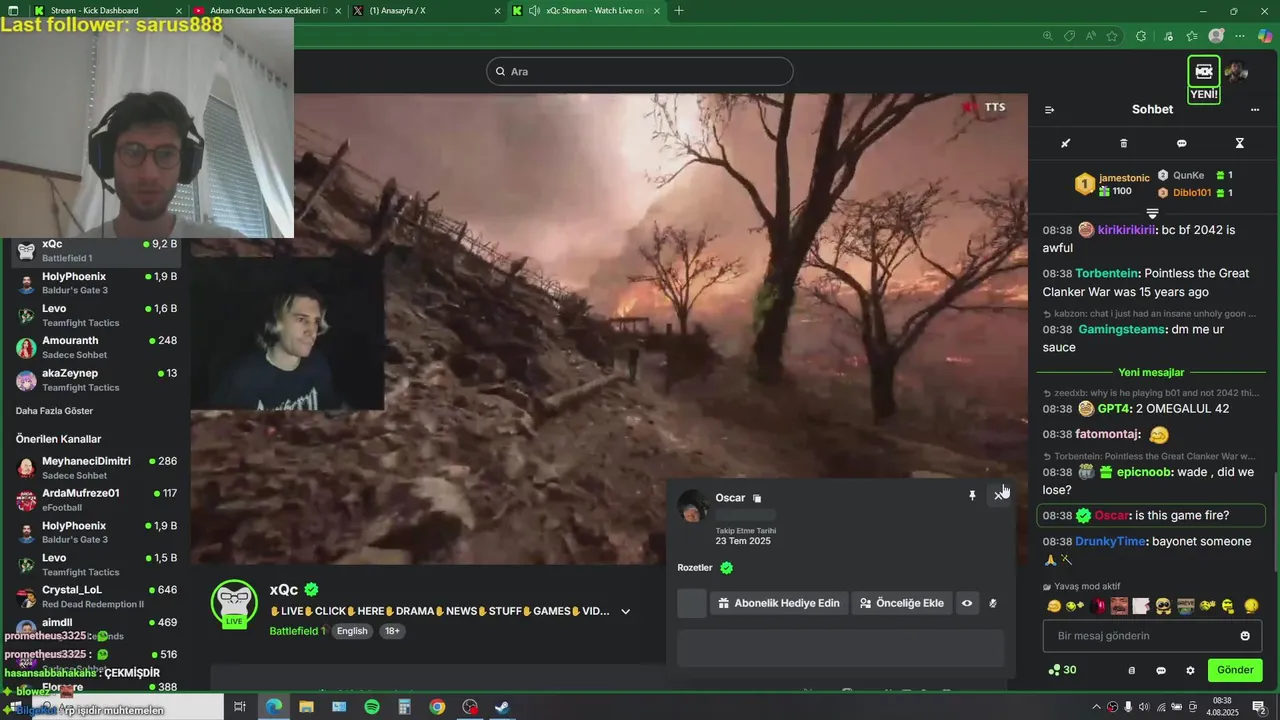Open the chat options three-dot menu
This screenshot has width=1280, height=720.
pos(1255,110)
